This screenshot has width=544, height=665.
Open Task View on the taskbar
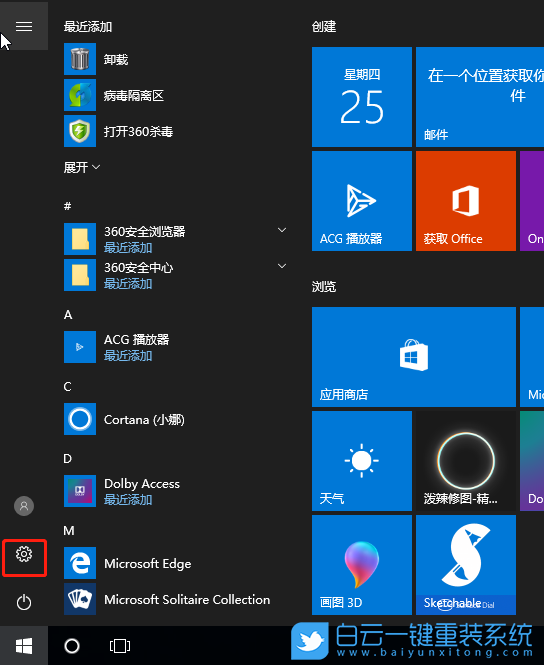[x=120, y=646]
